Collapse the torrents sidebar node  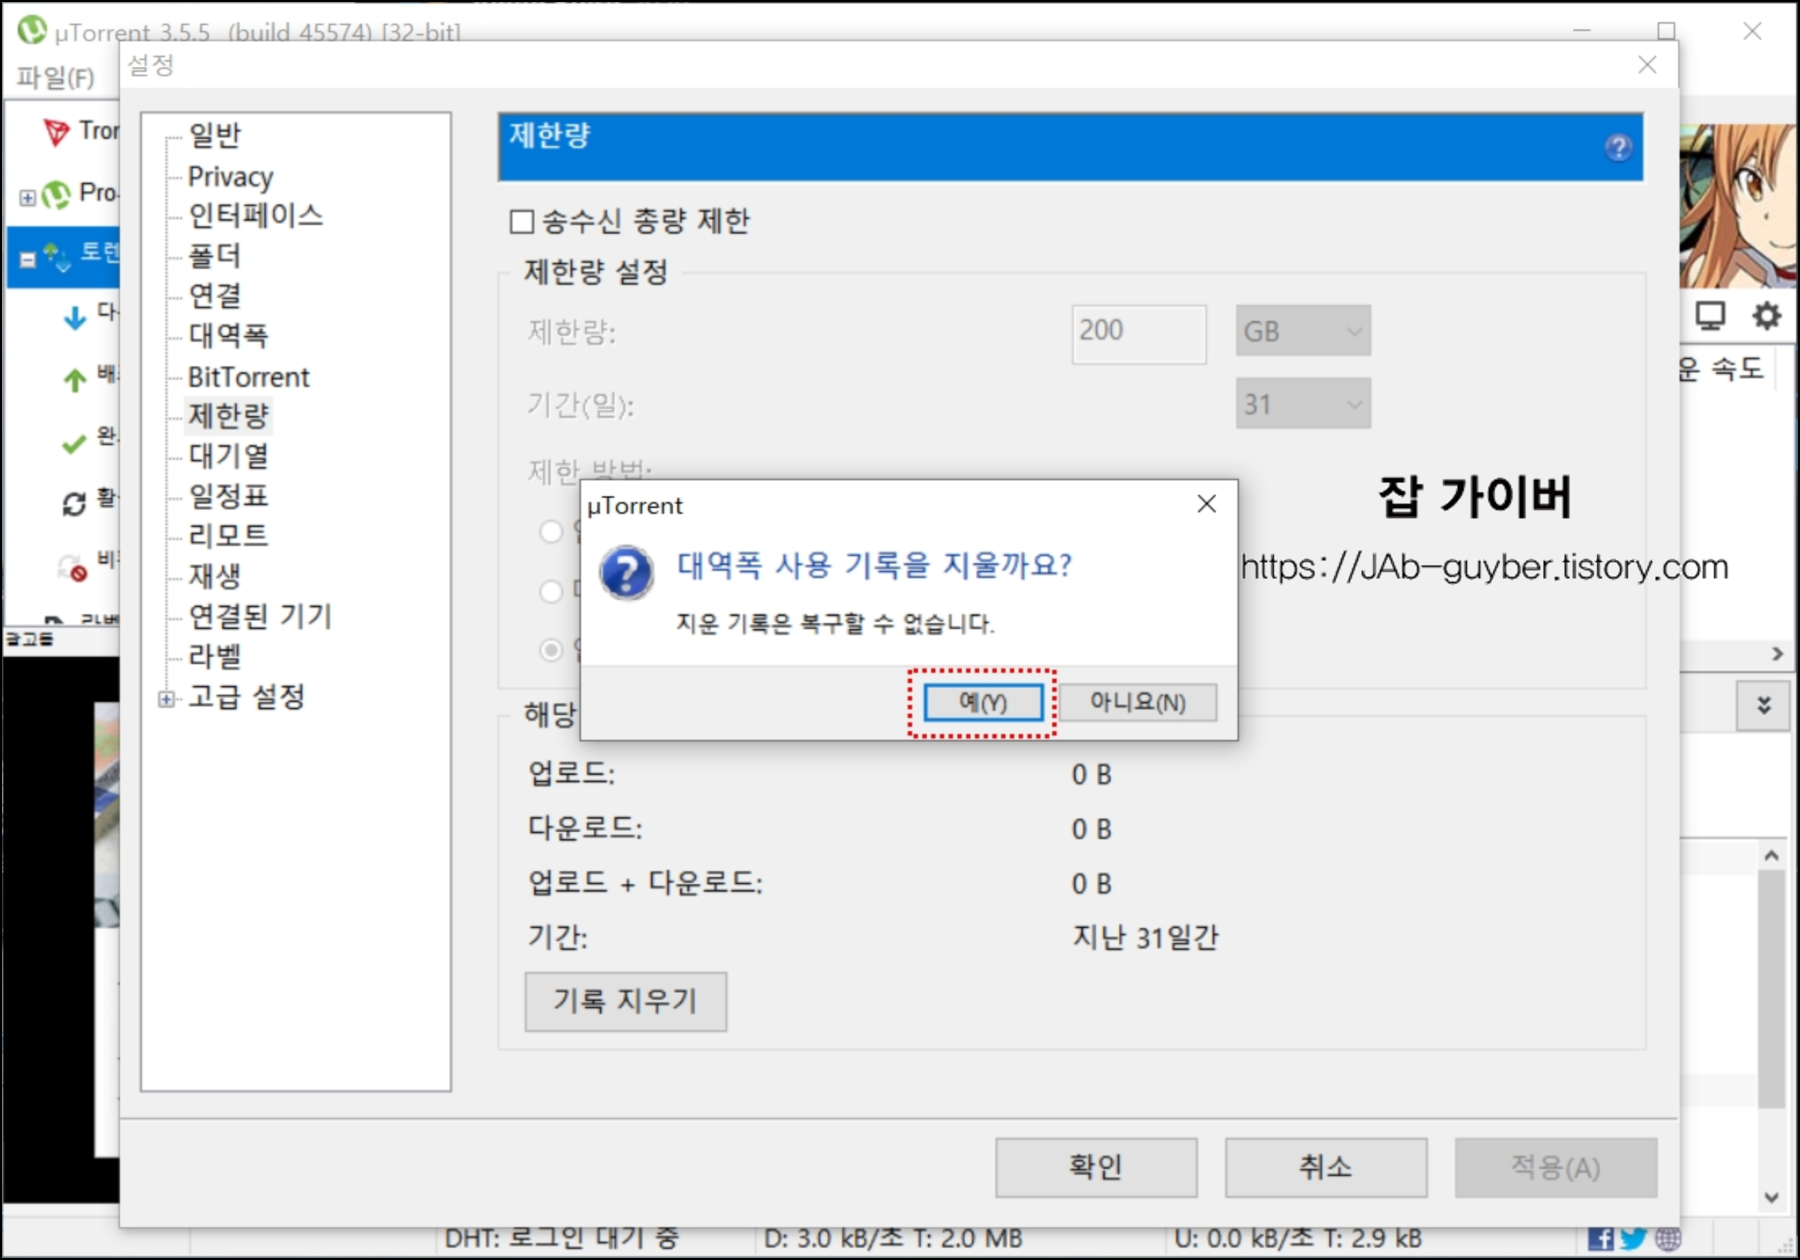click(27, 259)
